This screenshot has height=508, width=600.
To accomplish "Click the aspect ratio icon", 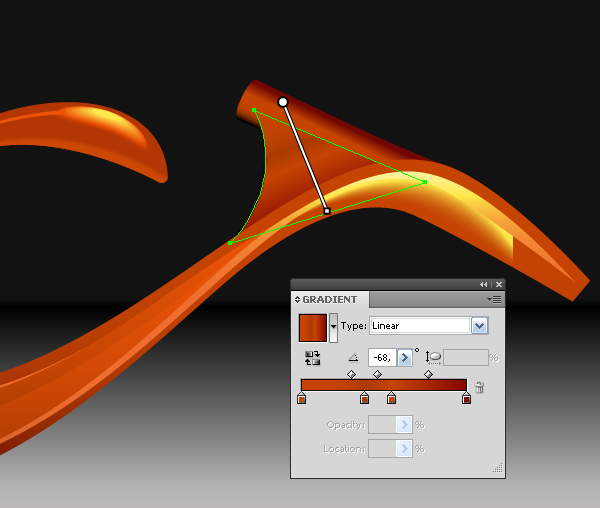I will click(x=434, y=358).
